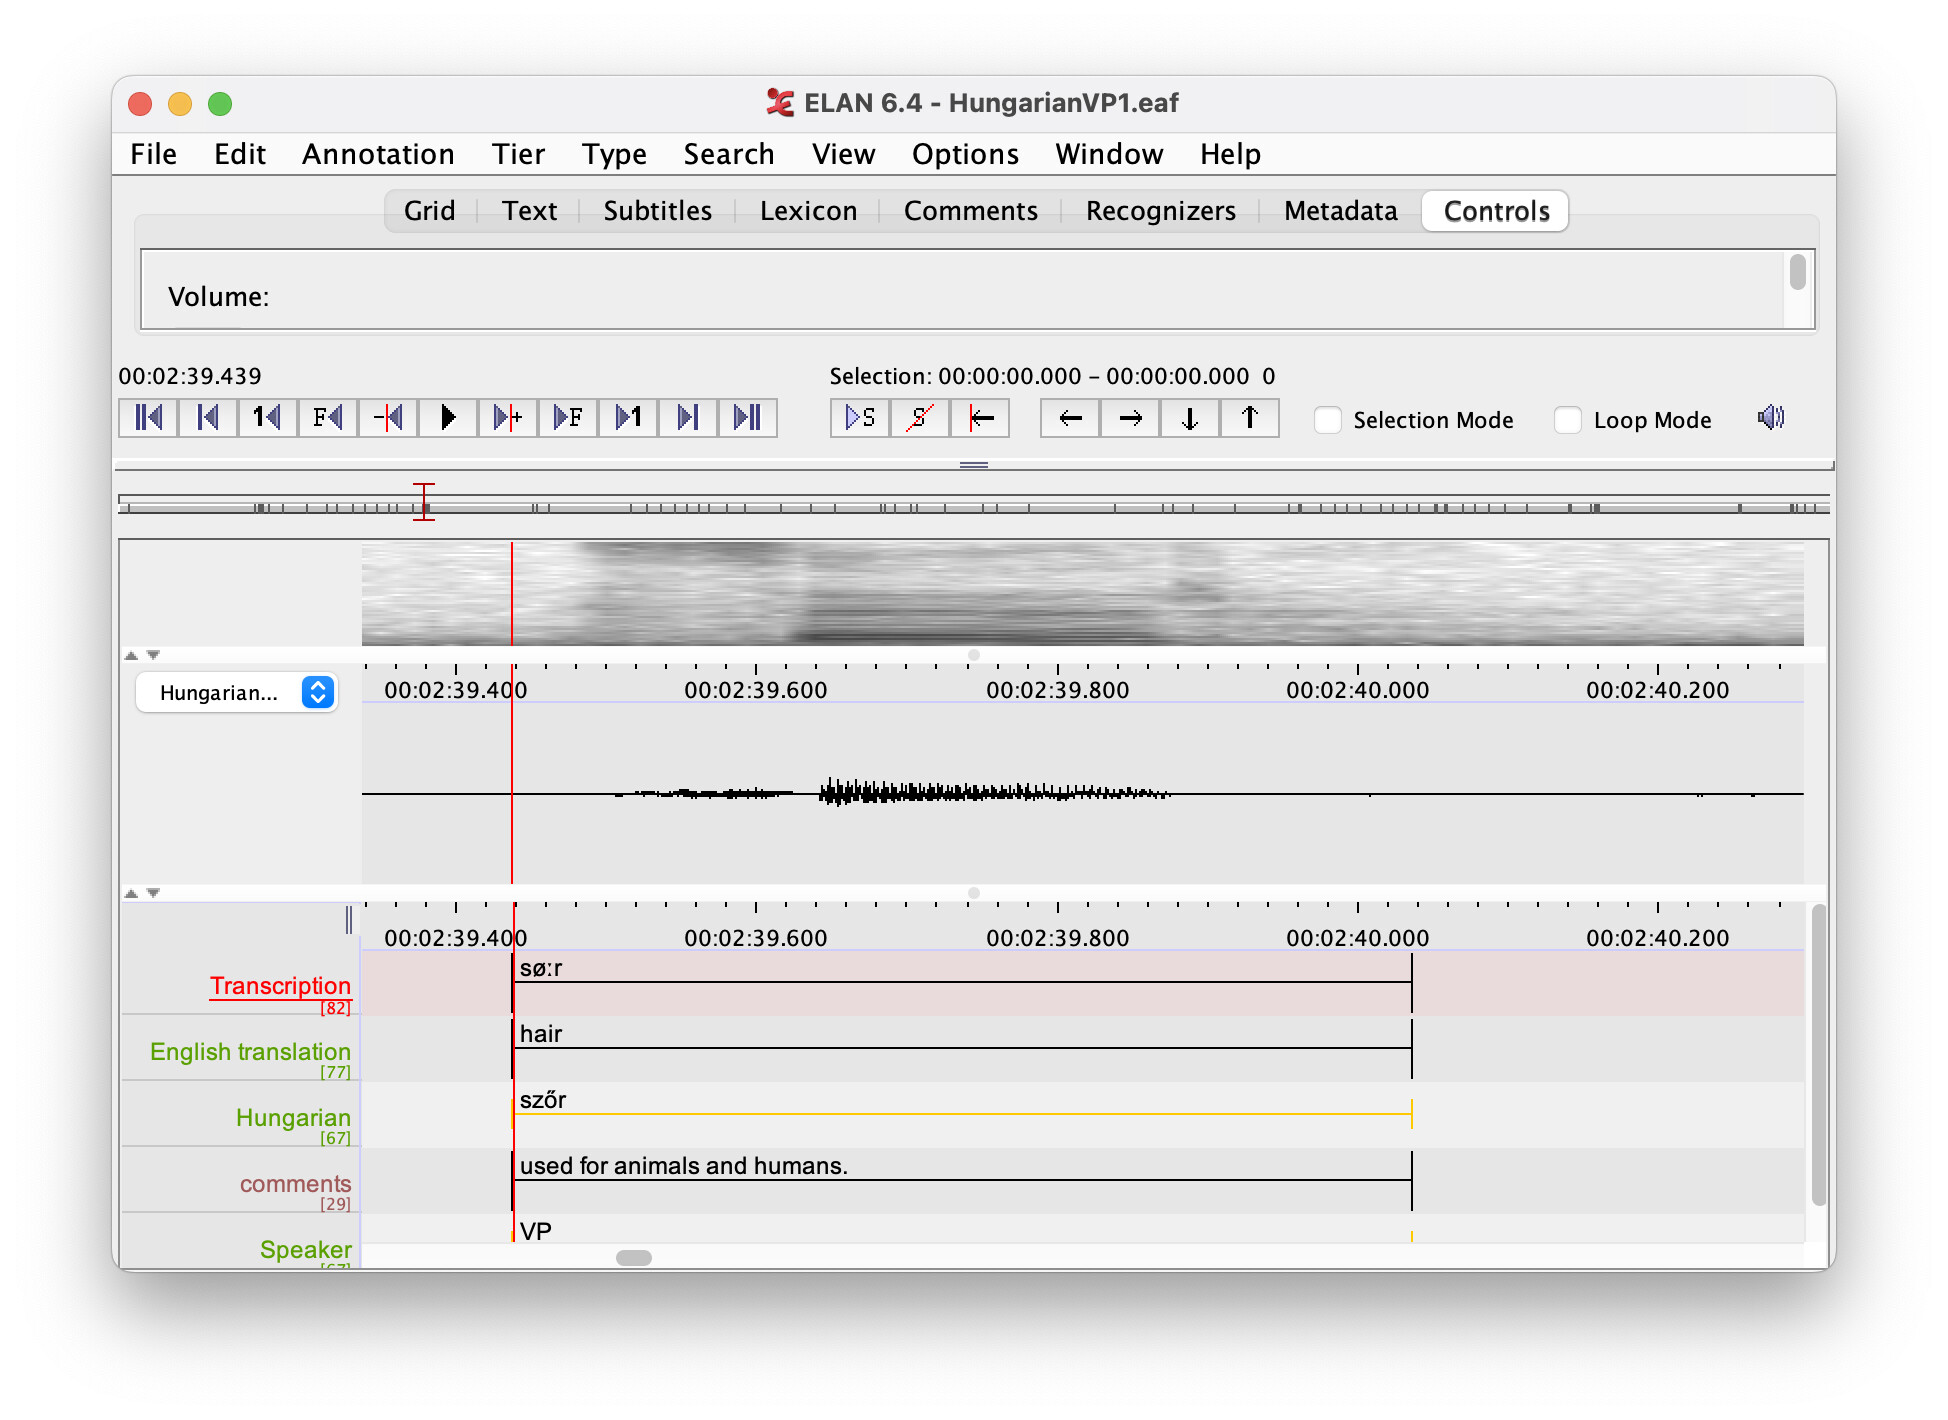Go to next scrollview button
Image resolution: width=1948 pixels, height=1420 pixels.
[688, 417]
